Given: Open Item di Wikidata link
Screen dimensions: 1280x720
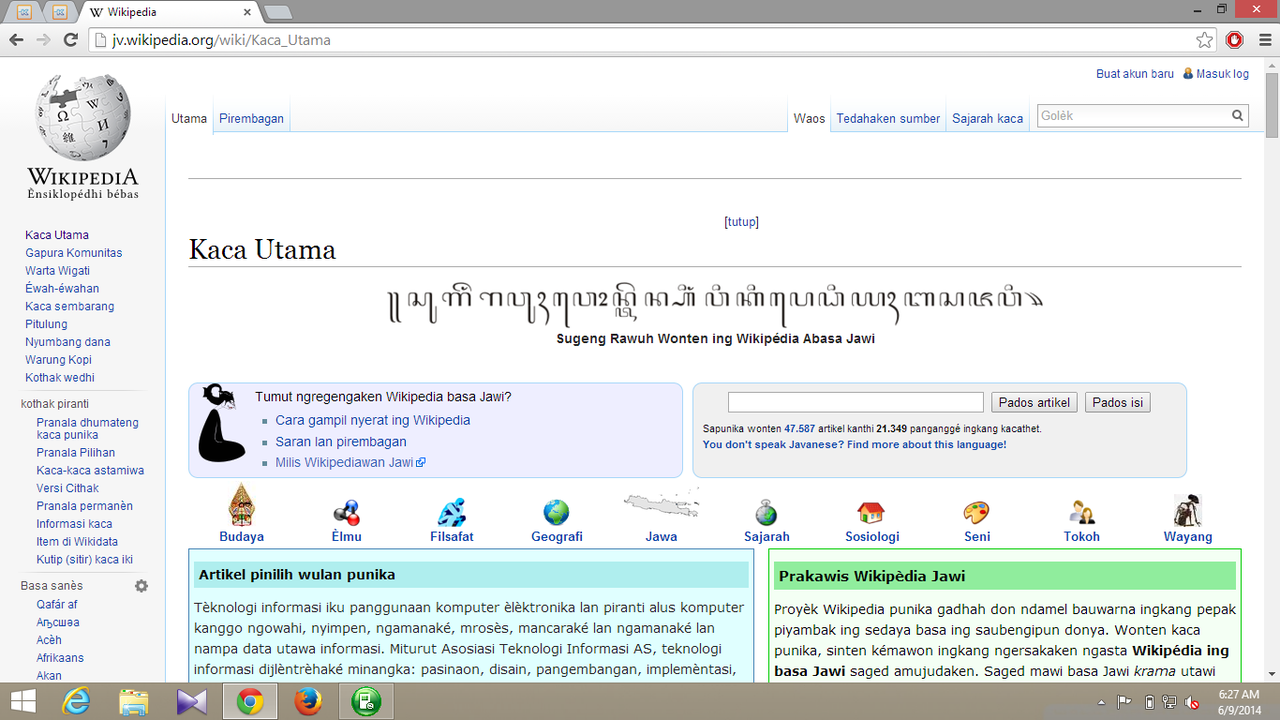Looking at the screenshot, I should pyautogui.click(x=77, y=542).
